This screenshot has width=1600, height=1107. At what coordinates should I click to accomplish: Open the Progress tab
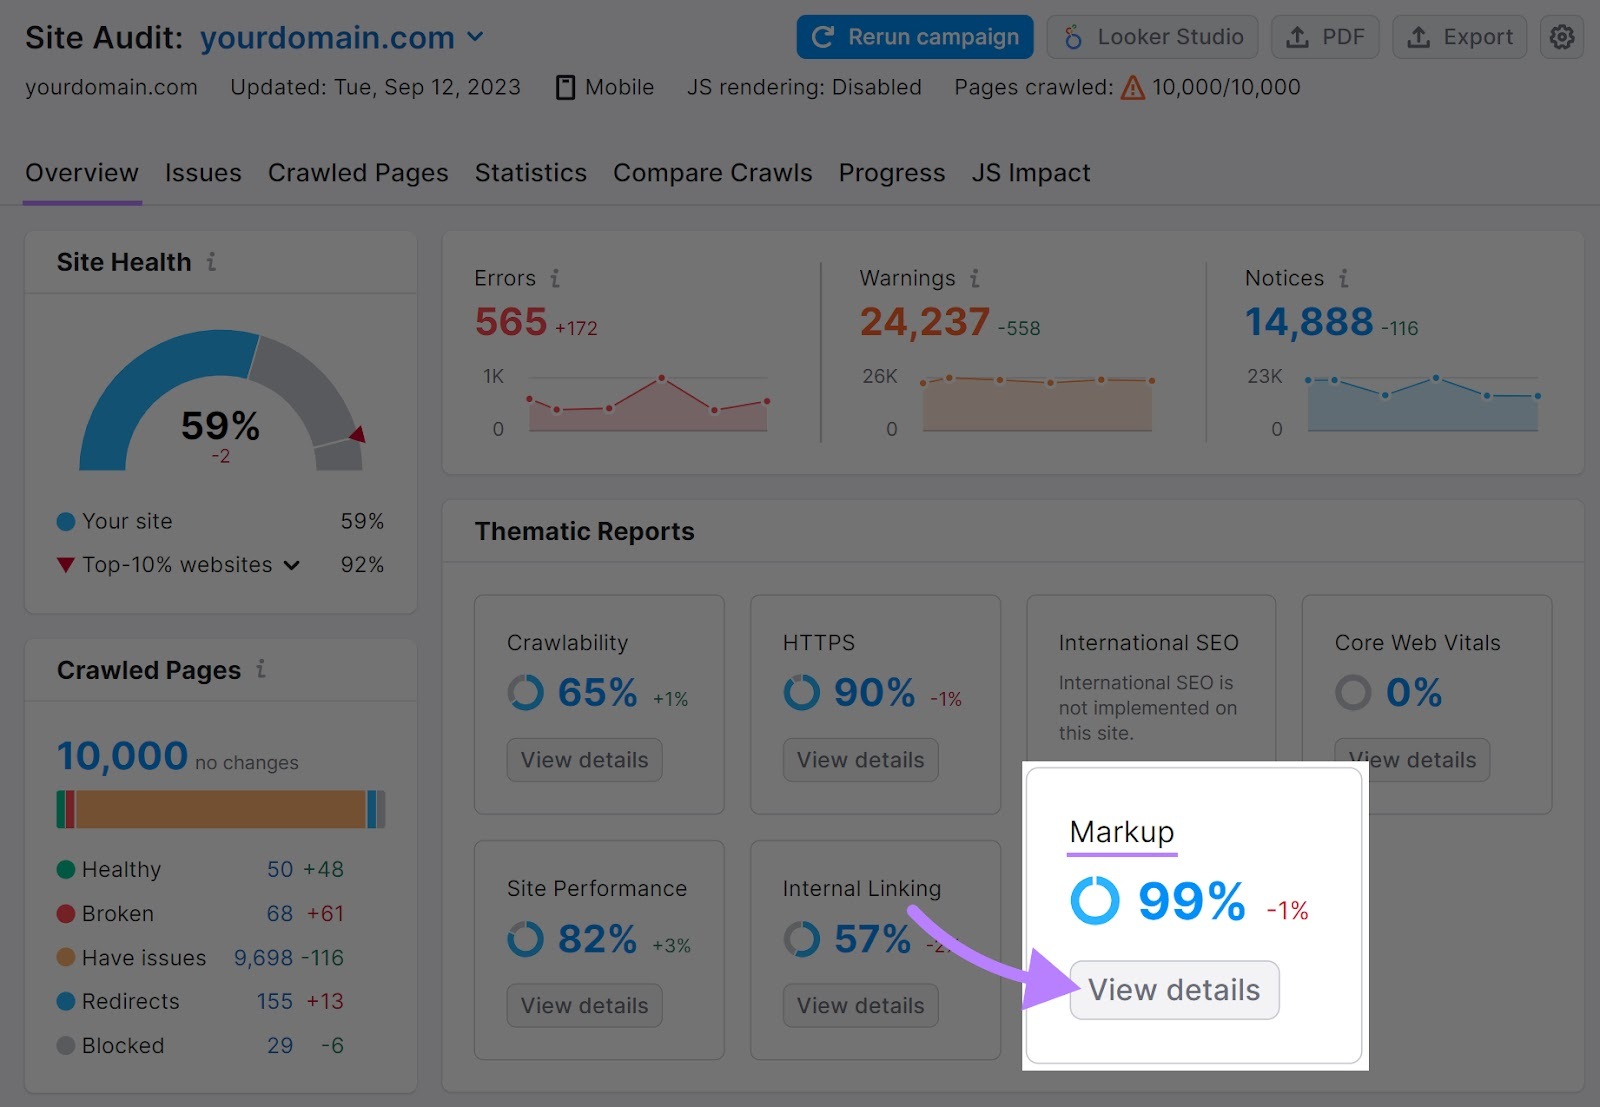(892, 173)
